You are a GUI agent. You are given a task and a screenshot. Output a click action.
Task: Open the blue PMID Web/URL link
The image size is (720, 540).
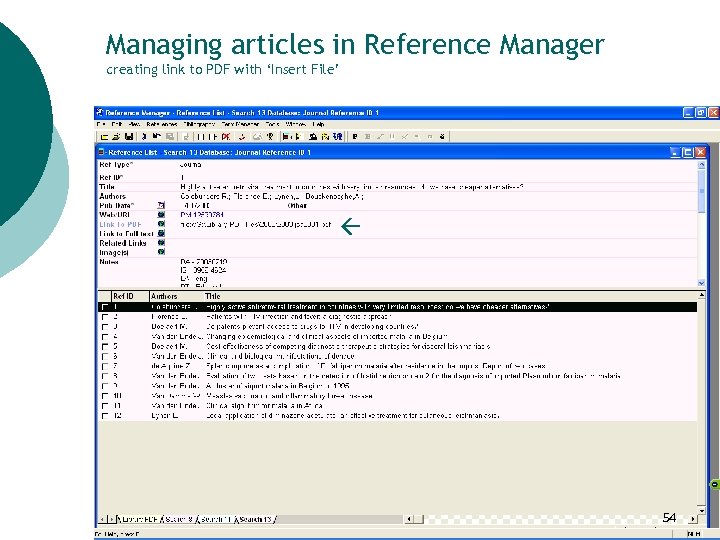pyautogui.click(x=202, y=214)
